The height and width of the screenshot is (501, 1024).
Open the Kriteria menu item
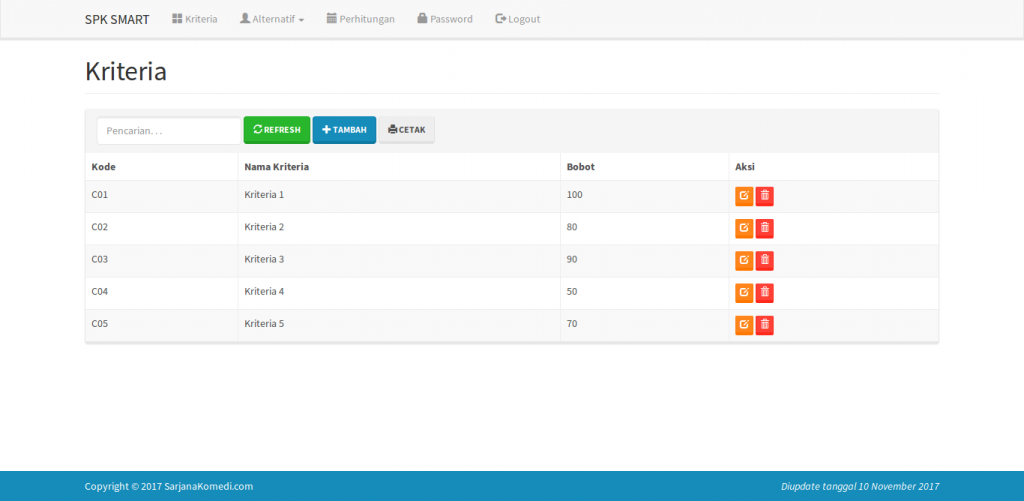click(195, 19)
